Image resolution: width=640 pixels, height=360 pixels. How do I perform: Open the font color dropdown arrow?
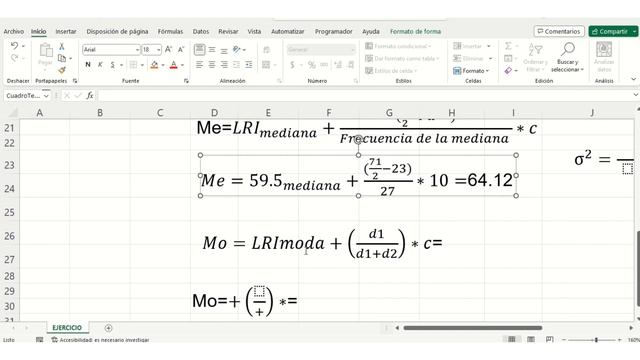[x=182, y=65]
